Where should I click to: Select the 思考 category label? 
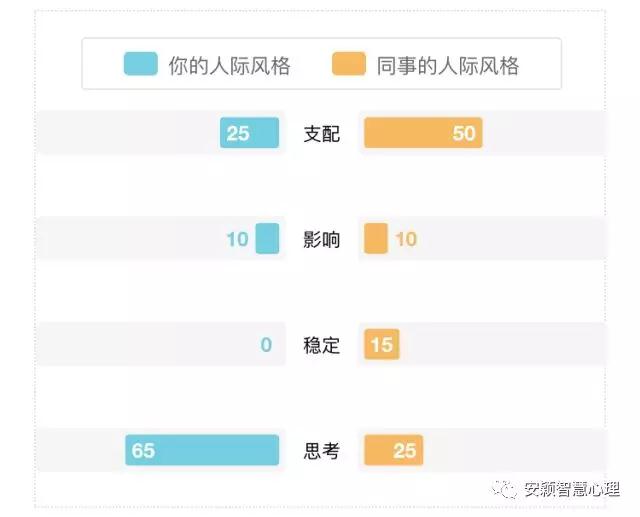pos(321,451)
